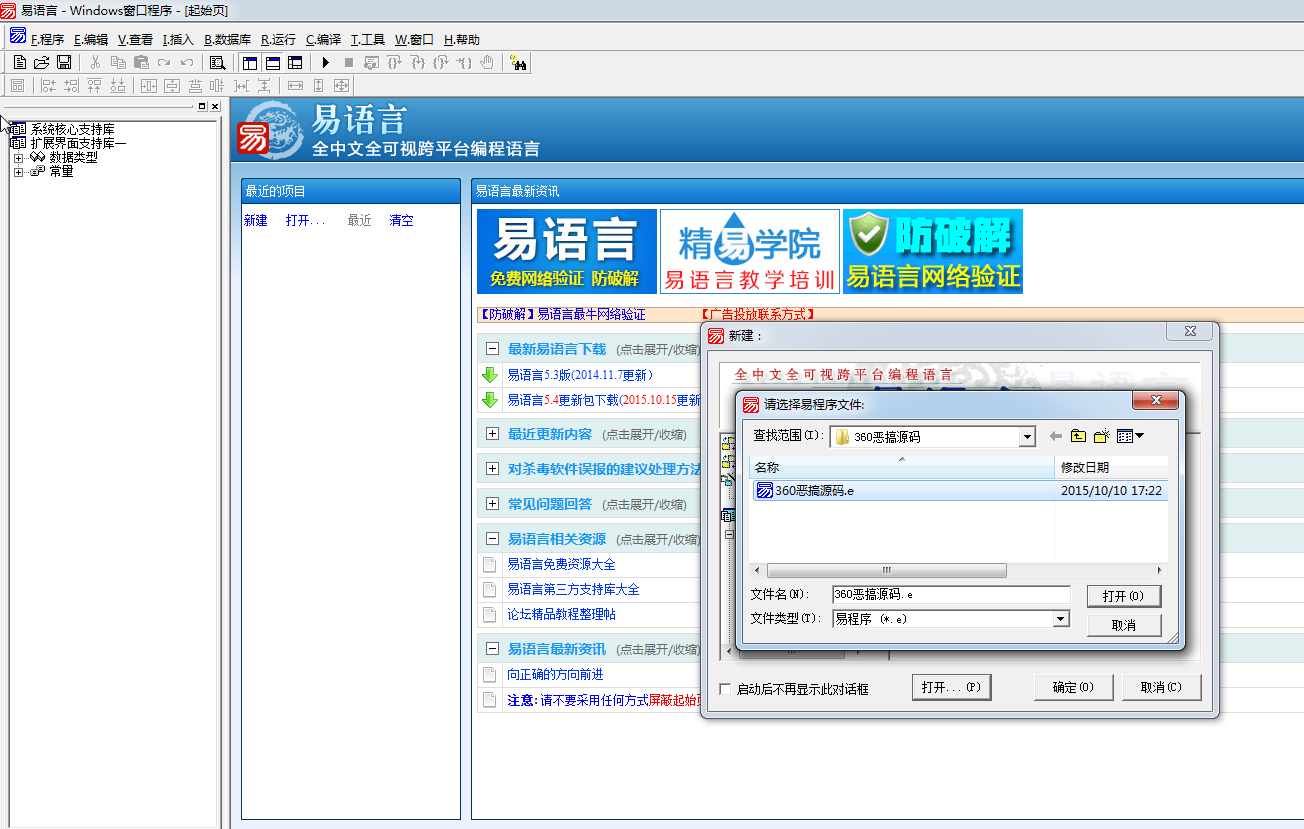Open the V.查看 menu
This screenshot has width=1304, height=829.
coord(135,40)
